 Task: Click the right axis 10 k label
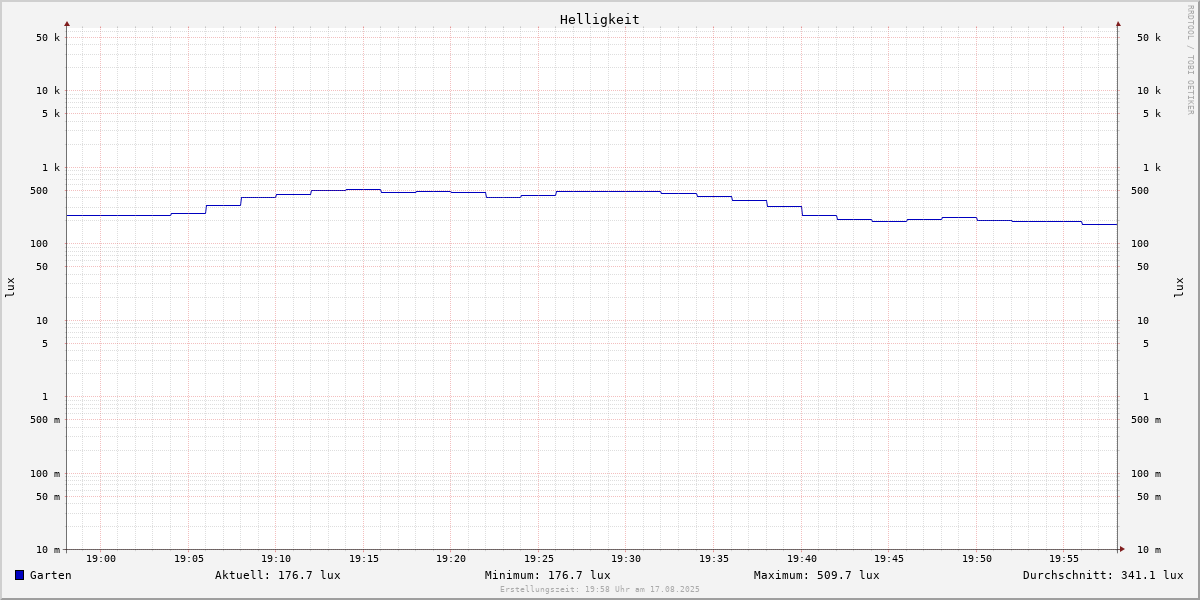1149,91
